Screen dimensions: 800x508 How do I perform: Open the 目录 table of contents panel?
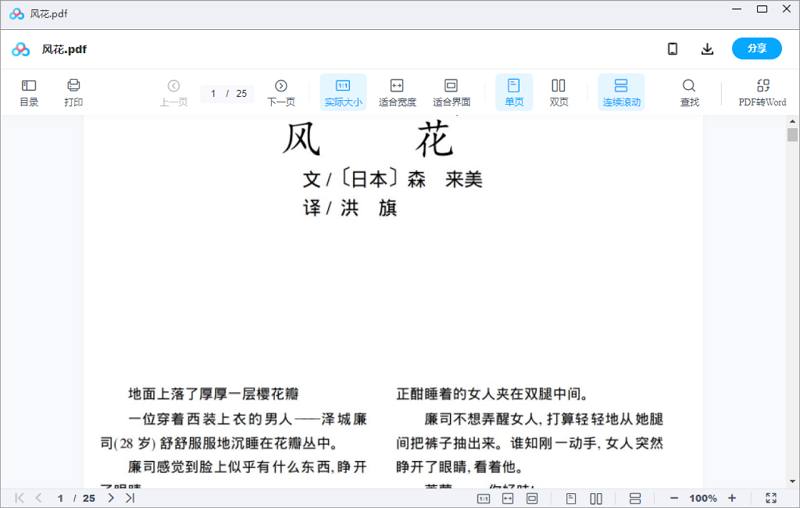point(29,92)
